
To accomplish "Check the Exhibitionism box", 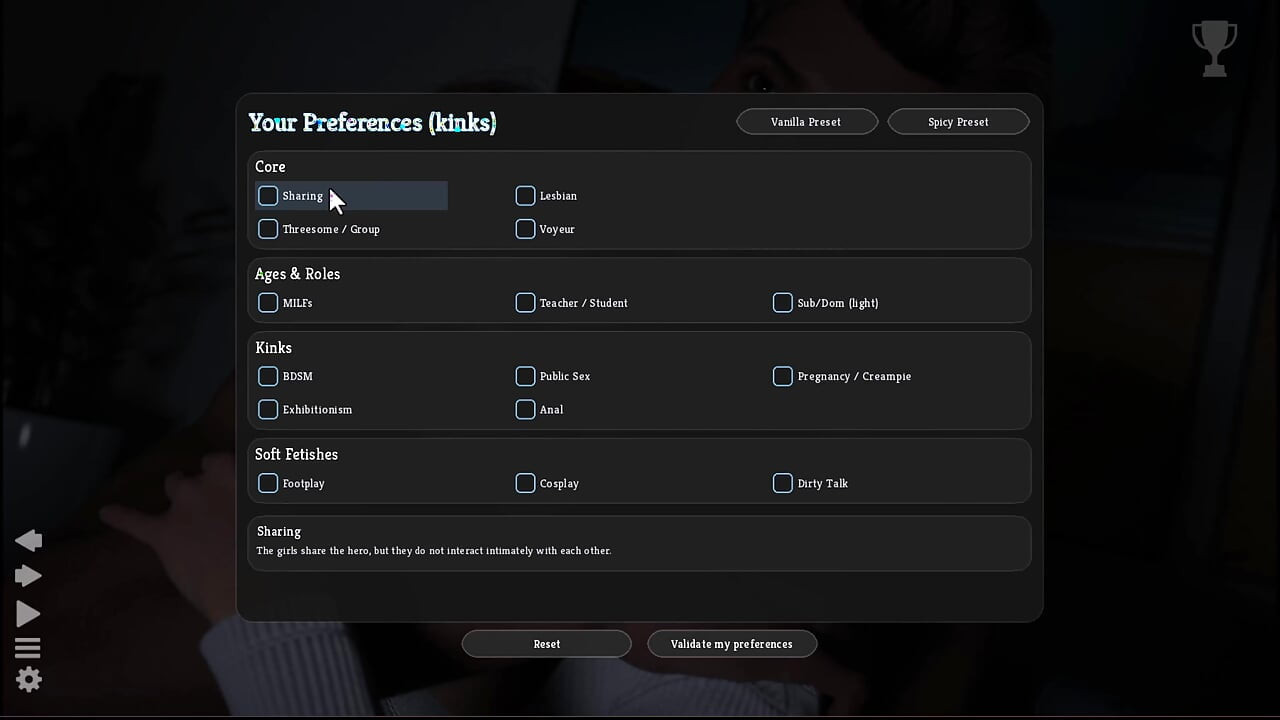I will [268, 409].
